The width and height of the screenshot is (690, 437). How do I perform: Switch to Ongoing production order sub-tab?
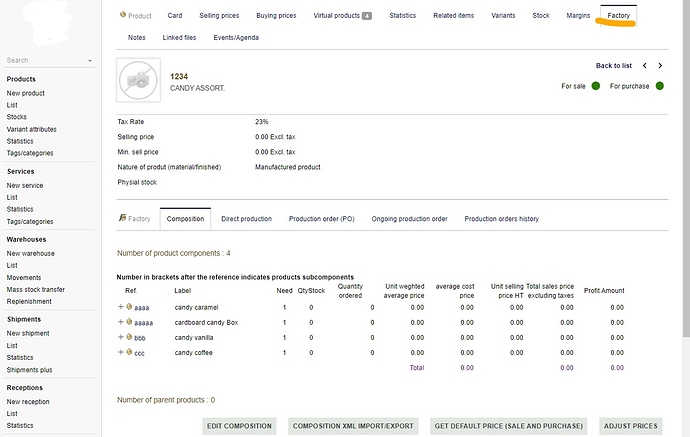pos(409,219)
